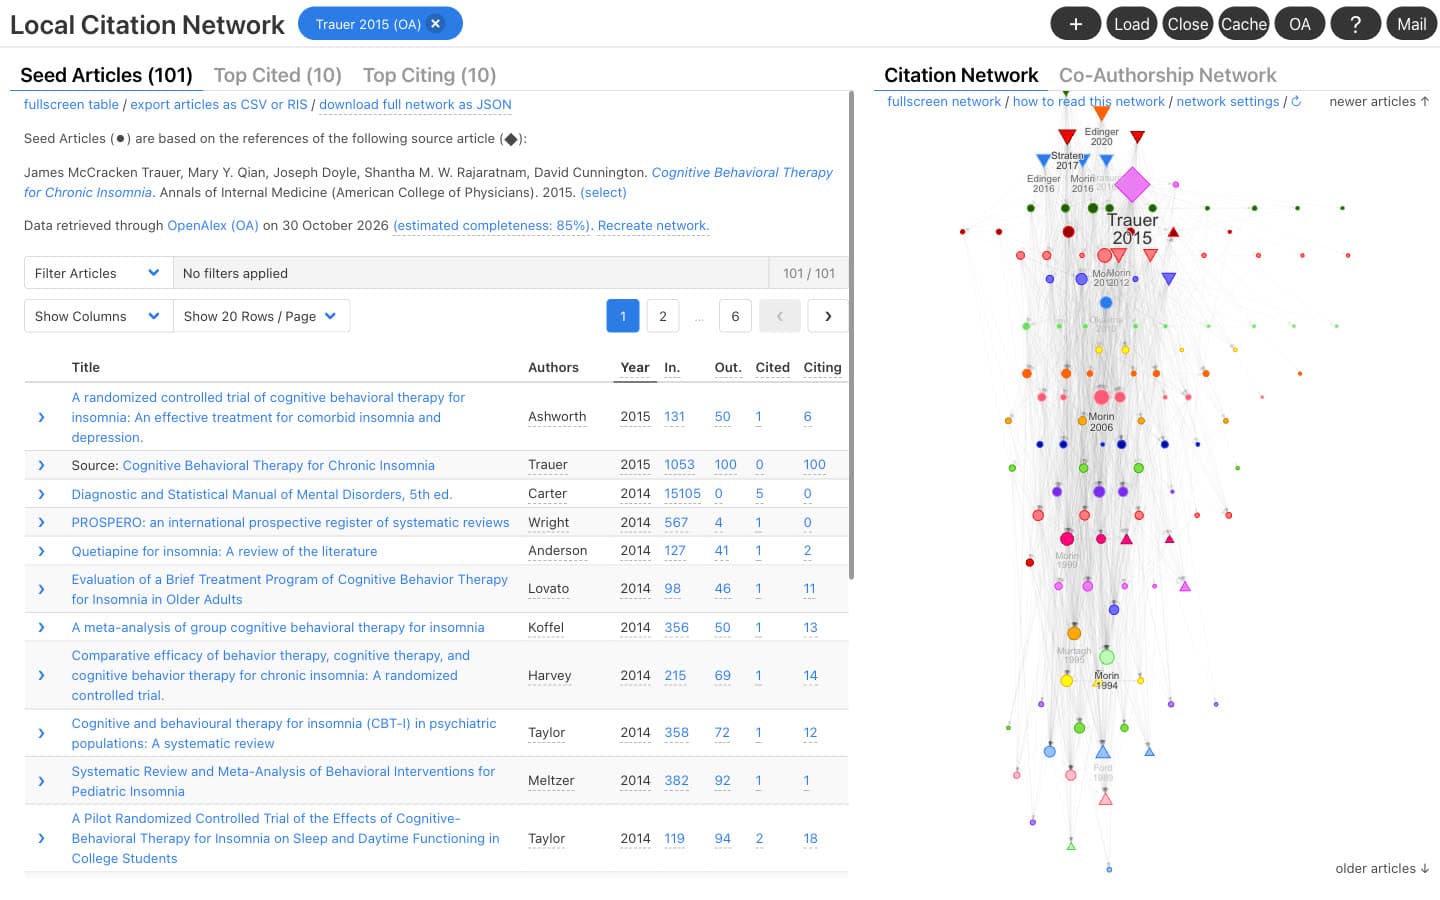
Task: Switch to Top Citing (10) tab
Action: 429,75
